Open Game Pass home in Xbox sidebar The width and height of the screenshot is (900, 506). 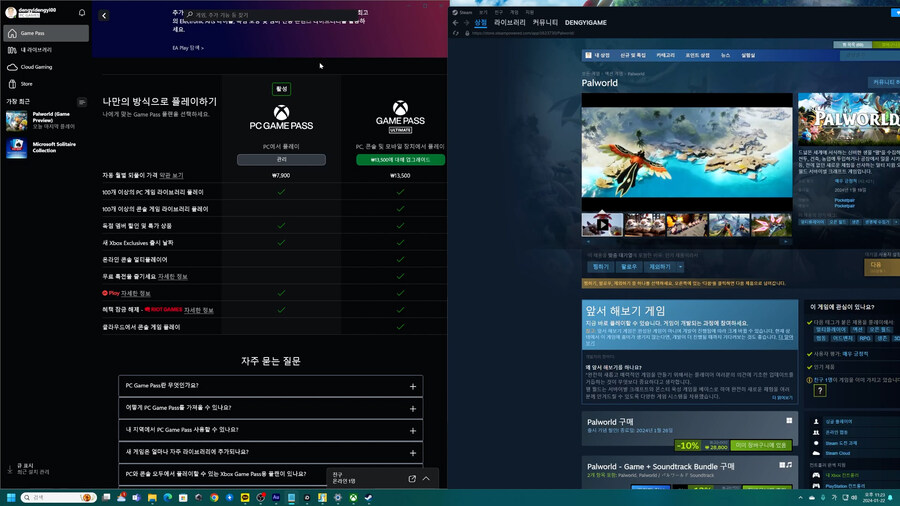[x=46, y=33]
